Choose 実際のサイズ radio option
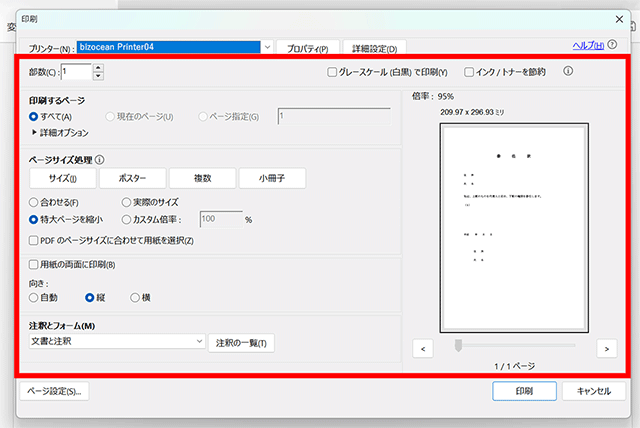The width and height of the screenshot is (640, 428). (126, 202)
